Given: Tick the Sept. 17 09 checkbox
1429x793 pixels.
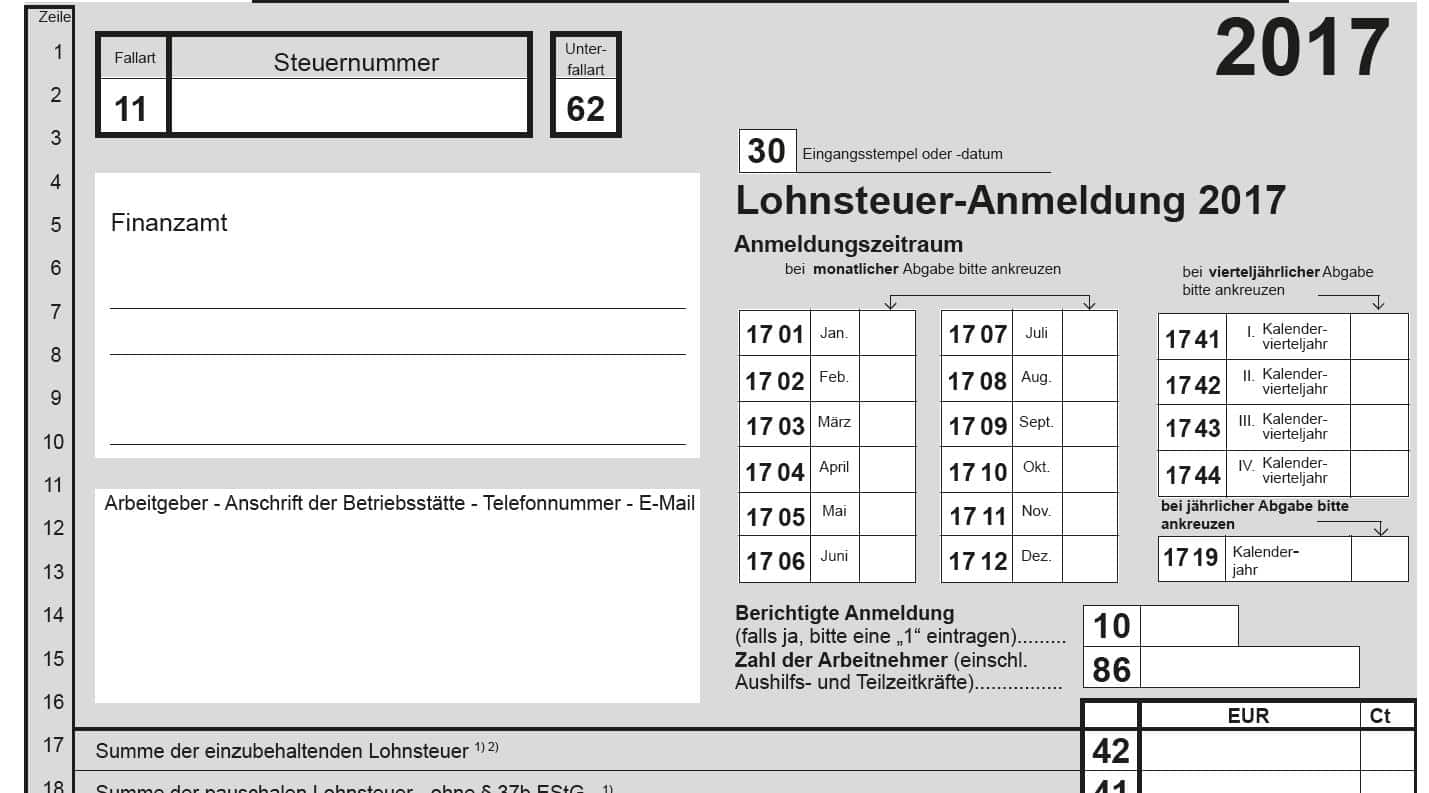Looking at the screenshot, I should pyautogui.click(x=1089, y=424).
